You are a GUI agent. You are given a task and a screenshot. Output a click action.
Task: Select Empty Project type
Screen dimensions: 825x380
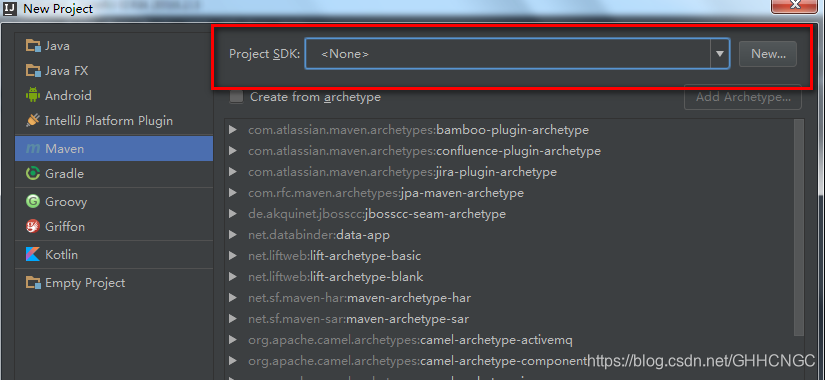tap(114, 283)
